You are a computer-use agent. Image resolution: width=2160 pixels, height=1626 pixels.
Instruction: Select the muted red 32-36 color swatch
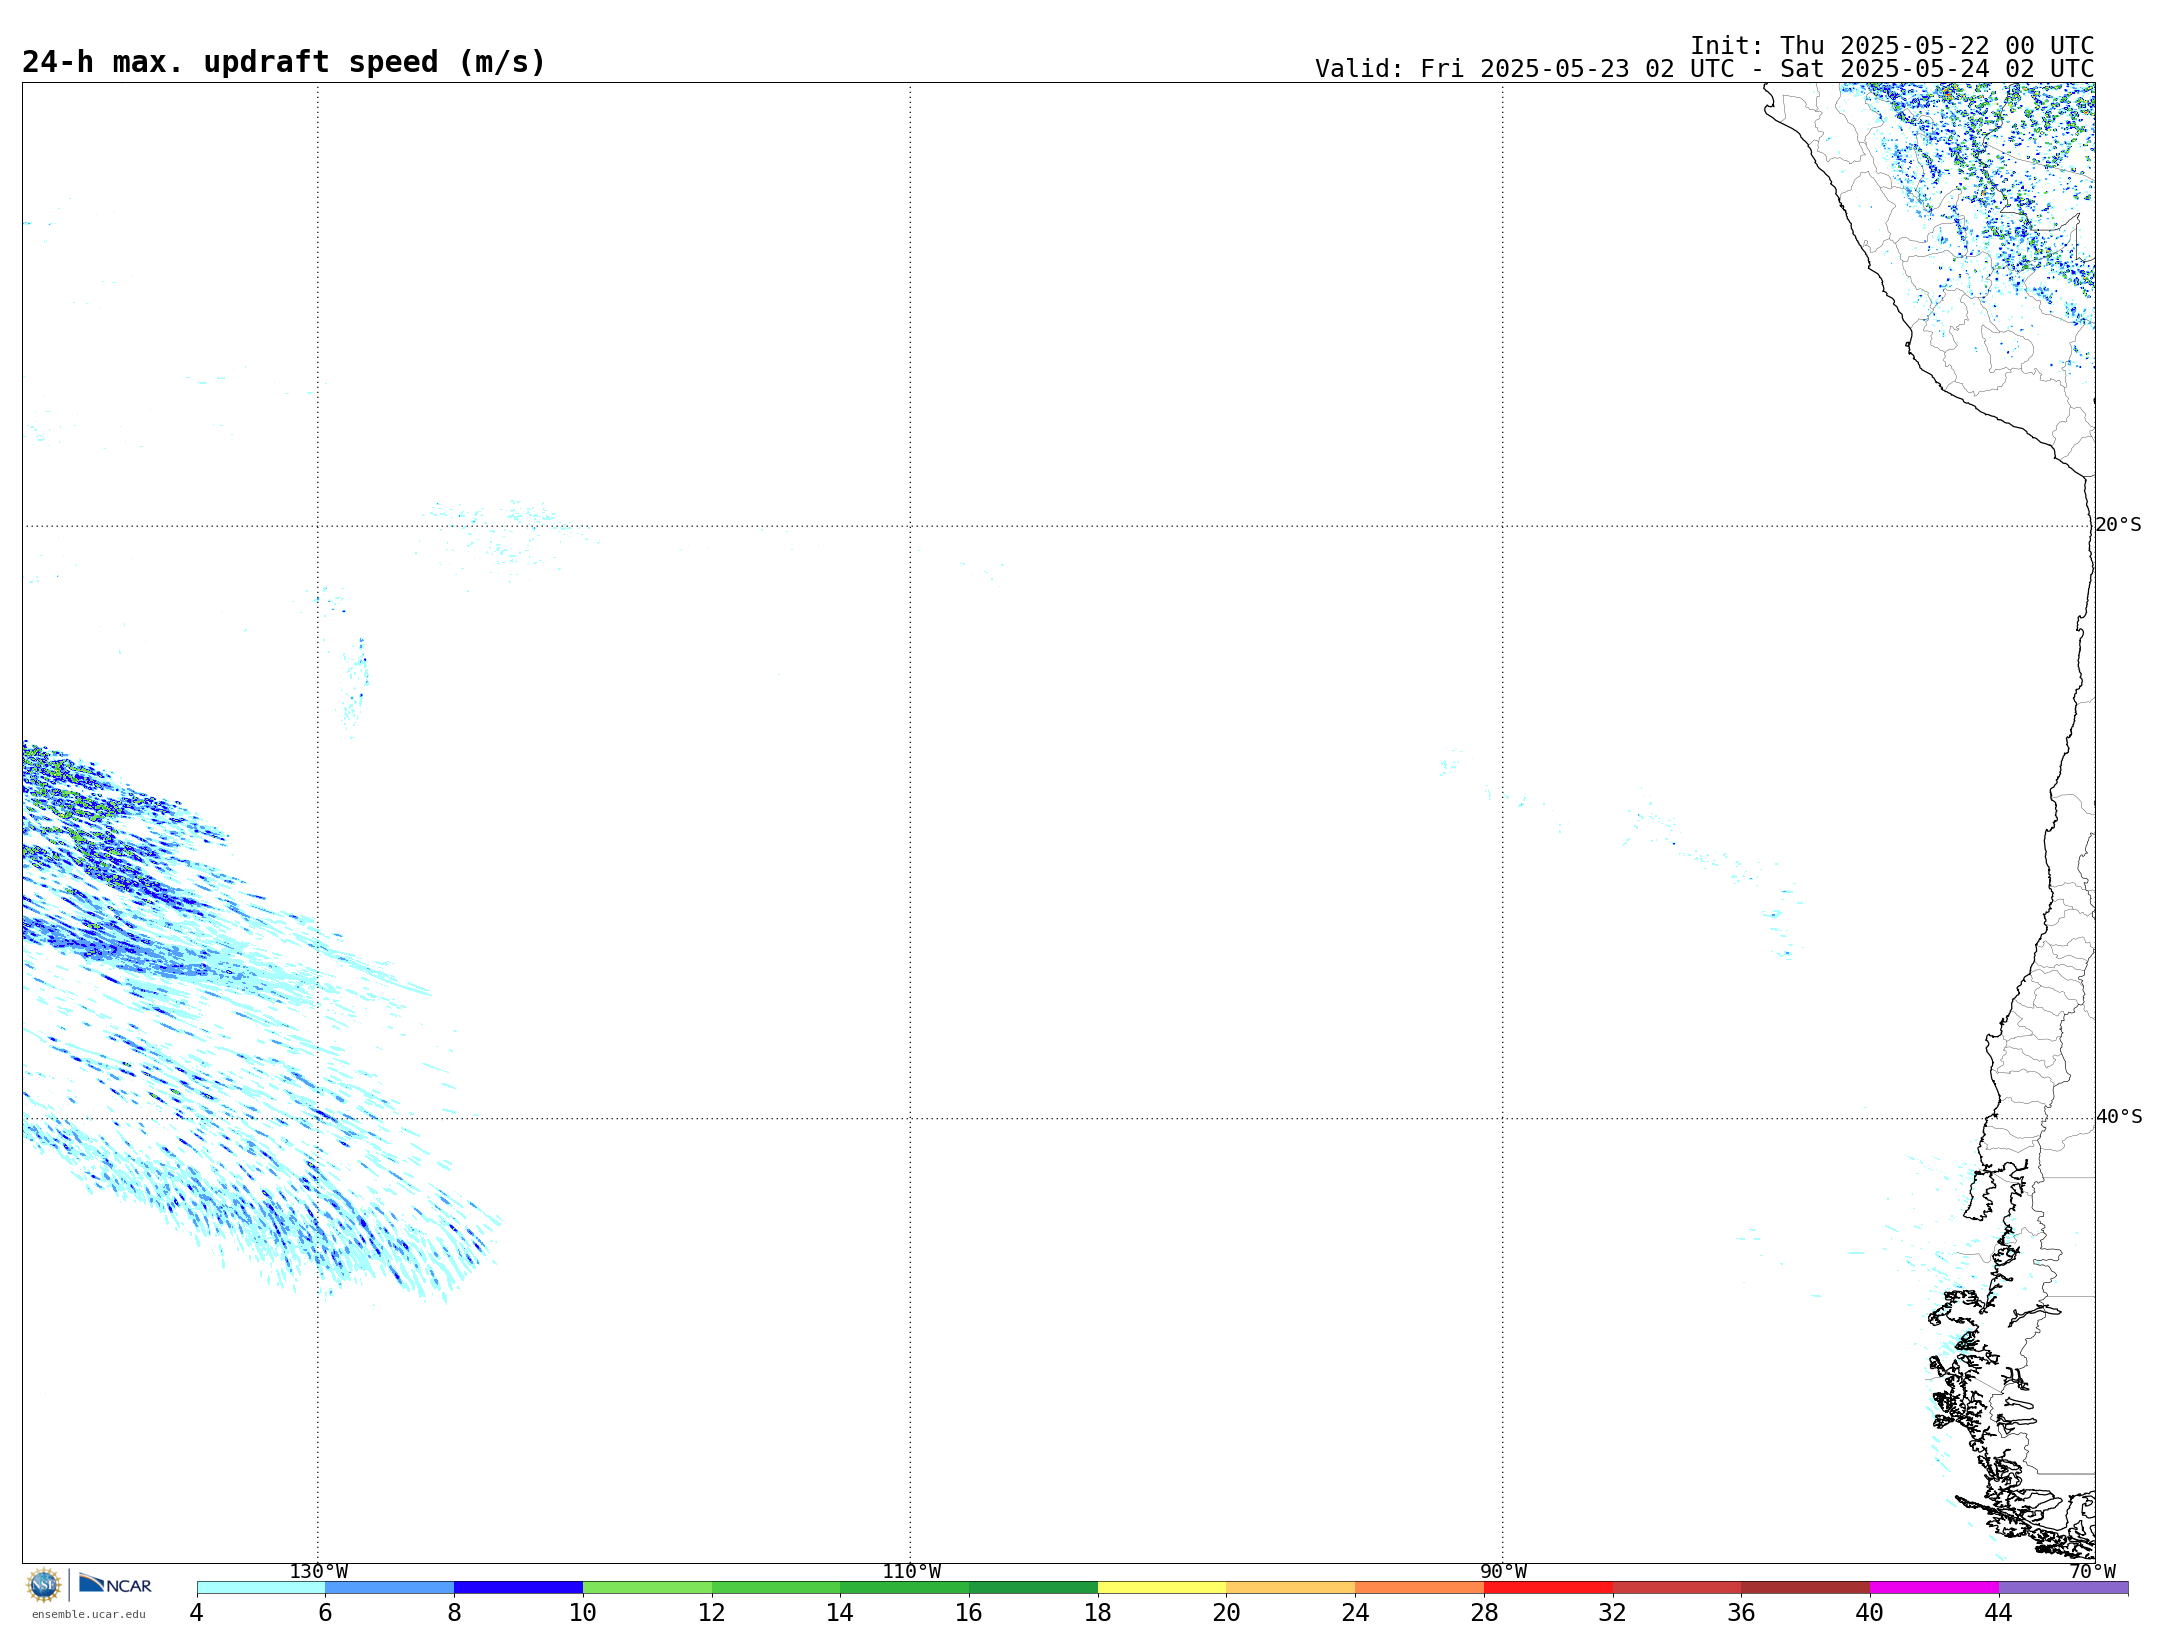pyautogui.click(x=1677, y=1588)
